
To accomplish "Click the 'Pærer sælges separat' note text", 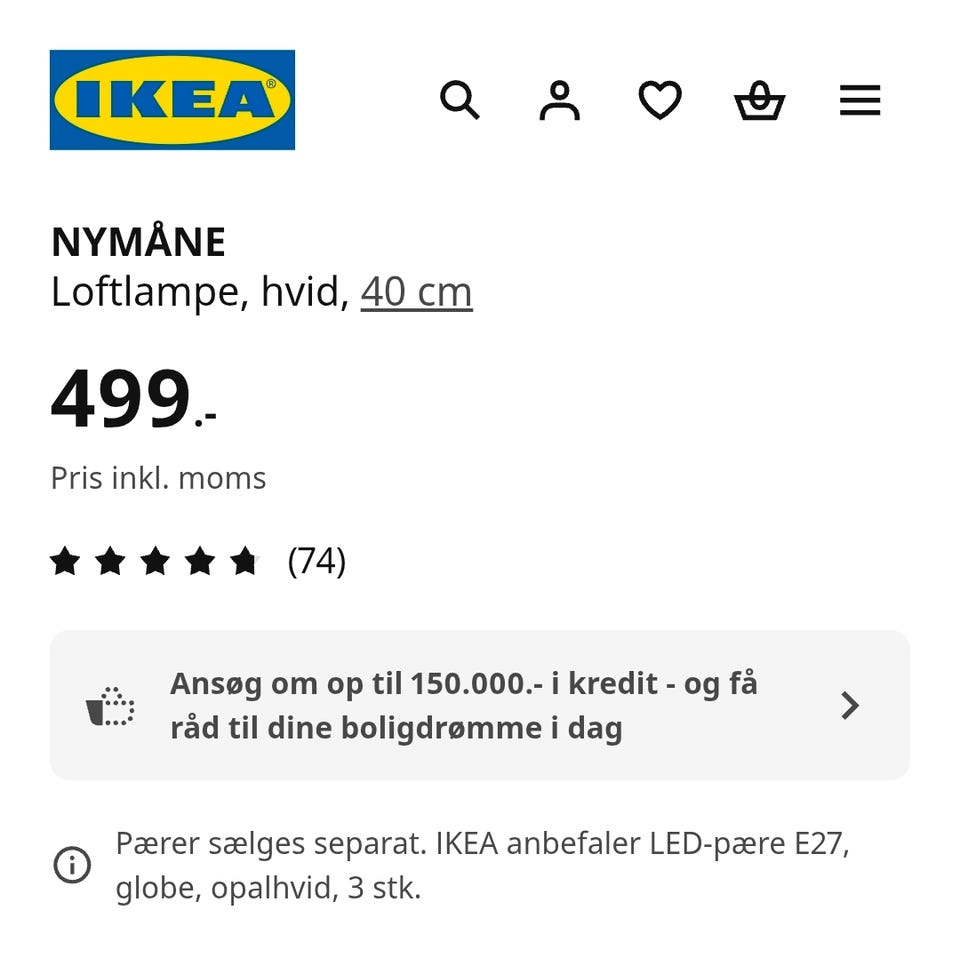I will (482, 865).
